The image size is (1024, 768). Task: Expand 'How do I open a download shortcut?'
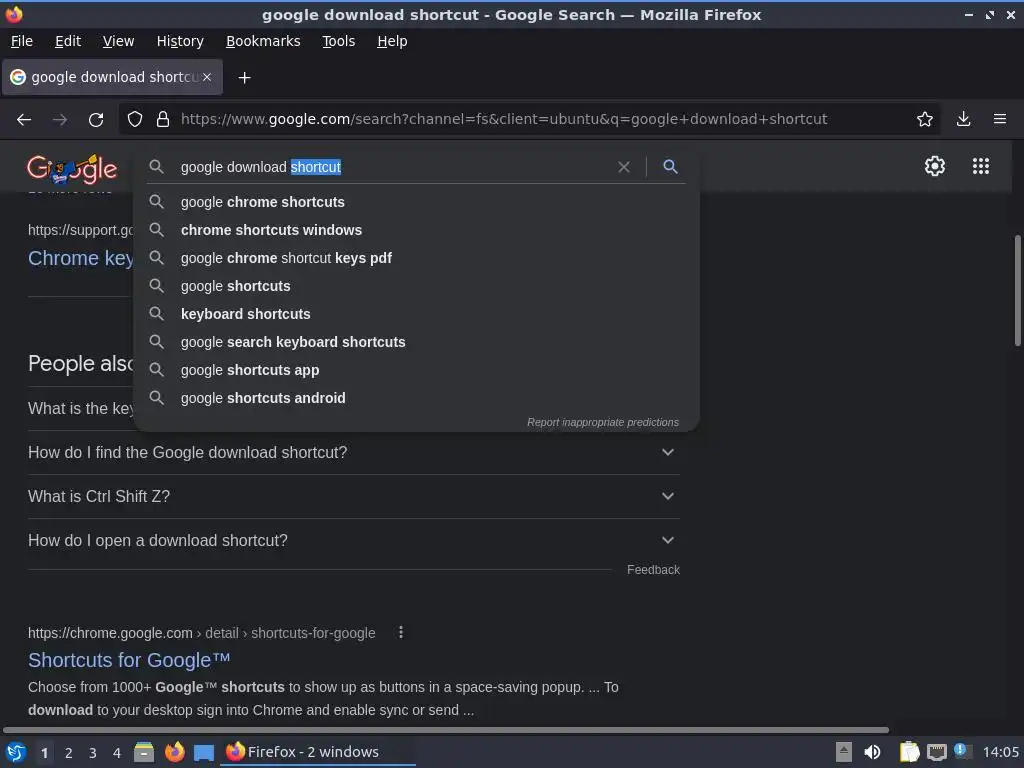tap(353, 541)
